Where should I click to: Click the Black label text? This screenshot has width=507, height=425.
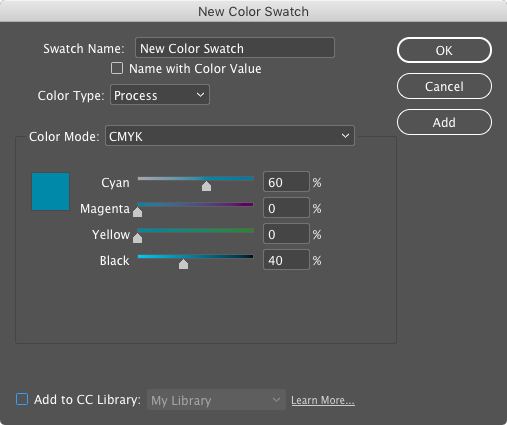114,261
